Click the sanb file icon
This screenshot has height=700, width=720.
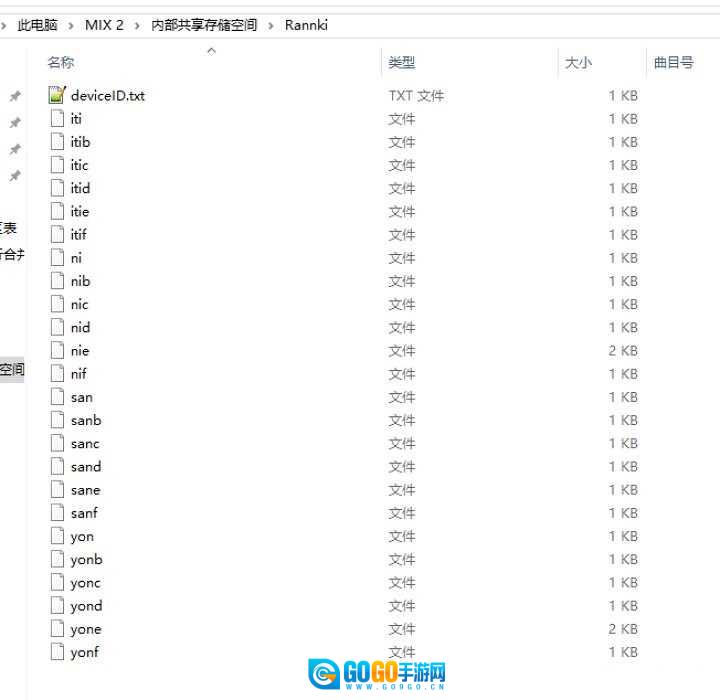pyautogui.click(x=57, y=421)
